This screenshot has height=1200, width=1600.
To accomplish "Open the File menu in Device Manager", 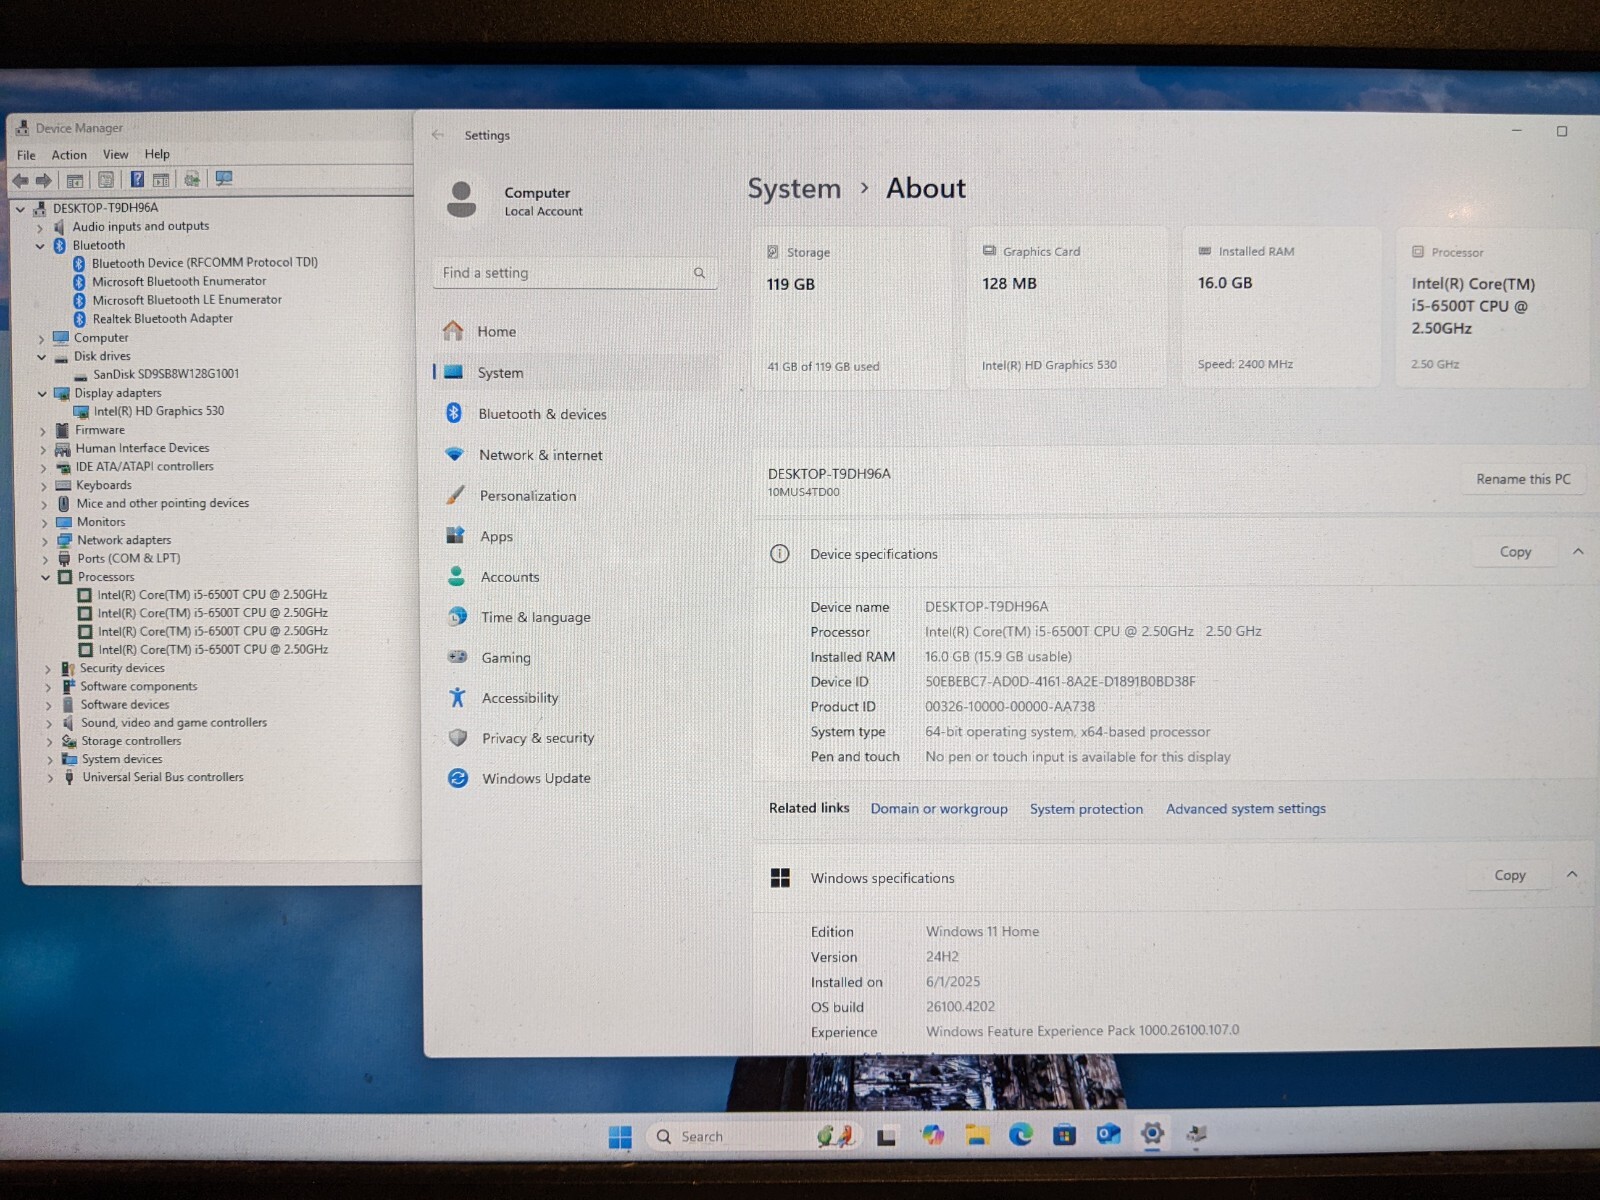I will [x=26, y=155].
